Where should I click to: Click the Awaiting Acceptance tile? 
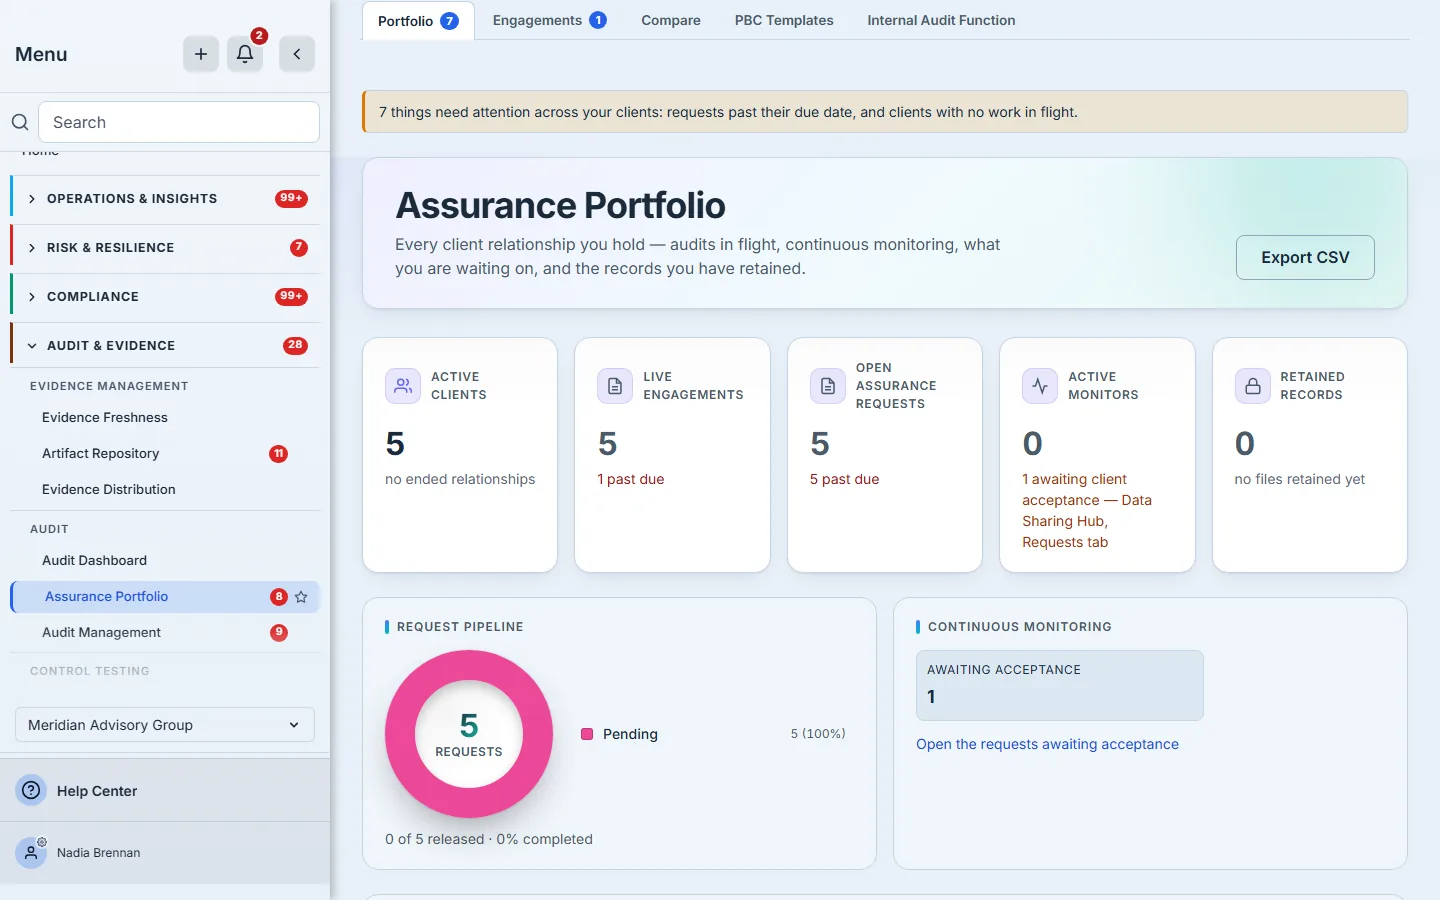point(1060,685)
